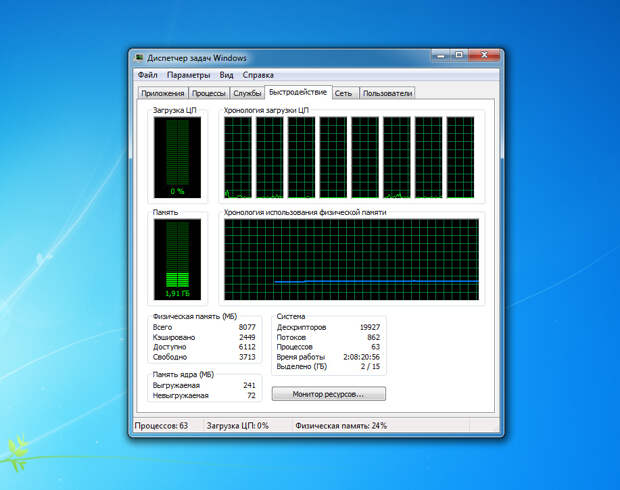This screenshot has width=620, height=490.
Task: Click the Процессов value 63 in Система
Action: click(376, 347)
